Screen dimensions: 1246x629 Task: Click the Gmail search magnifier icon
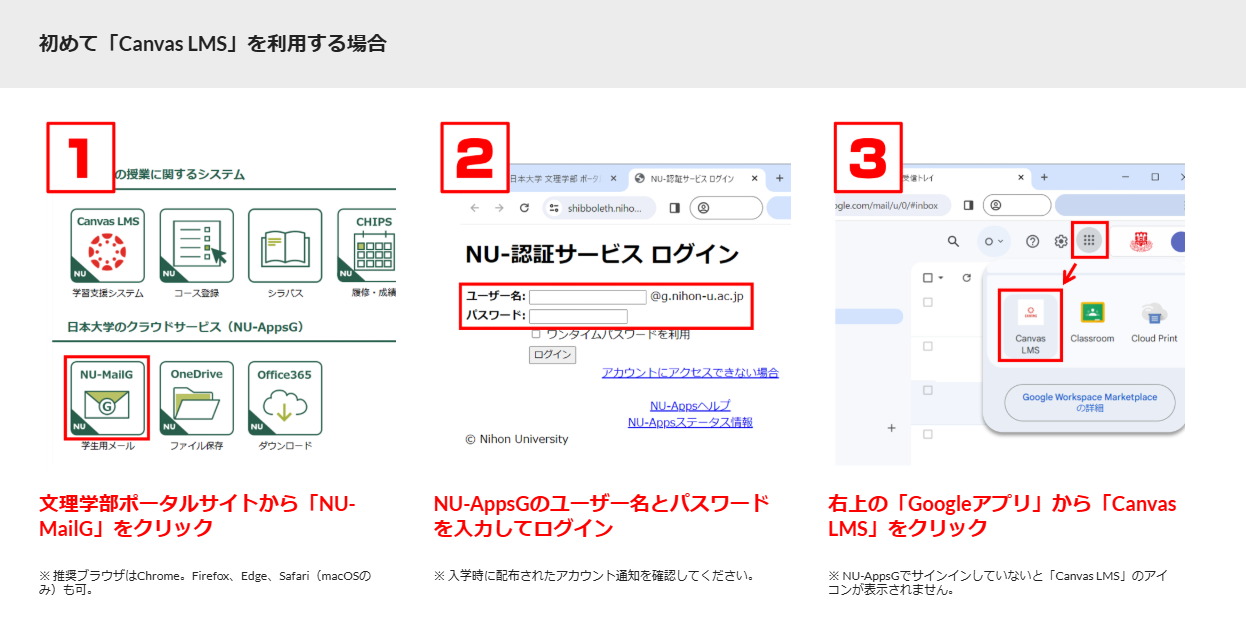[x=953, y=241]
